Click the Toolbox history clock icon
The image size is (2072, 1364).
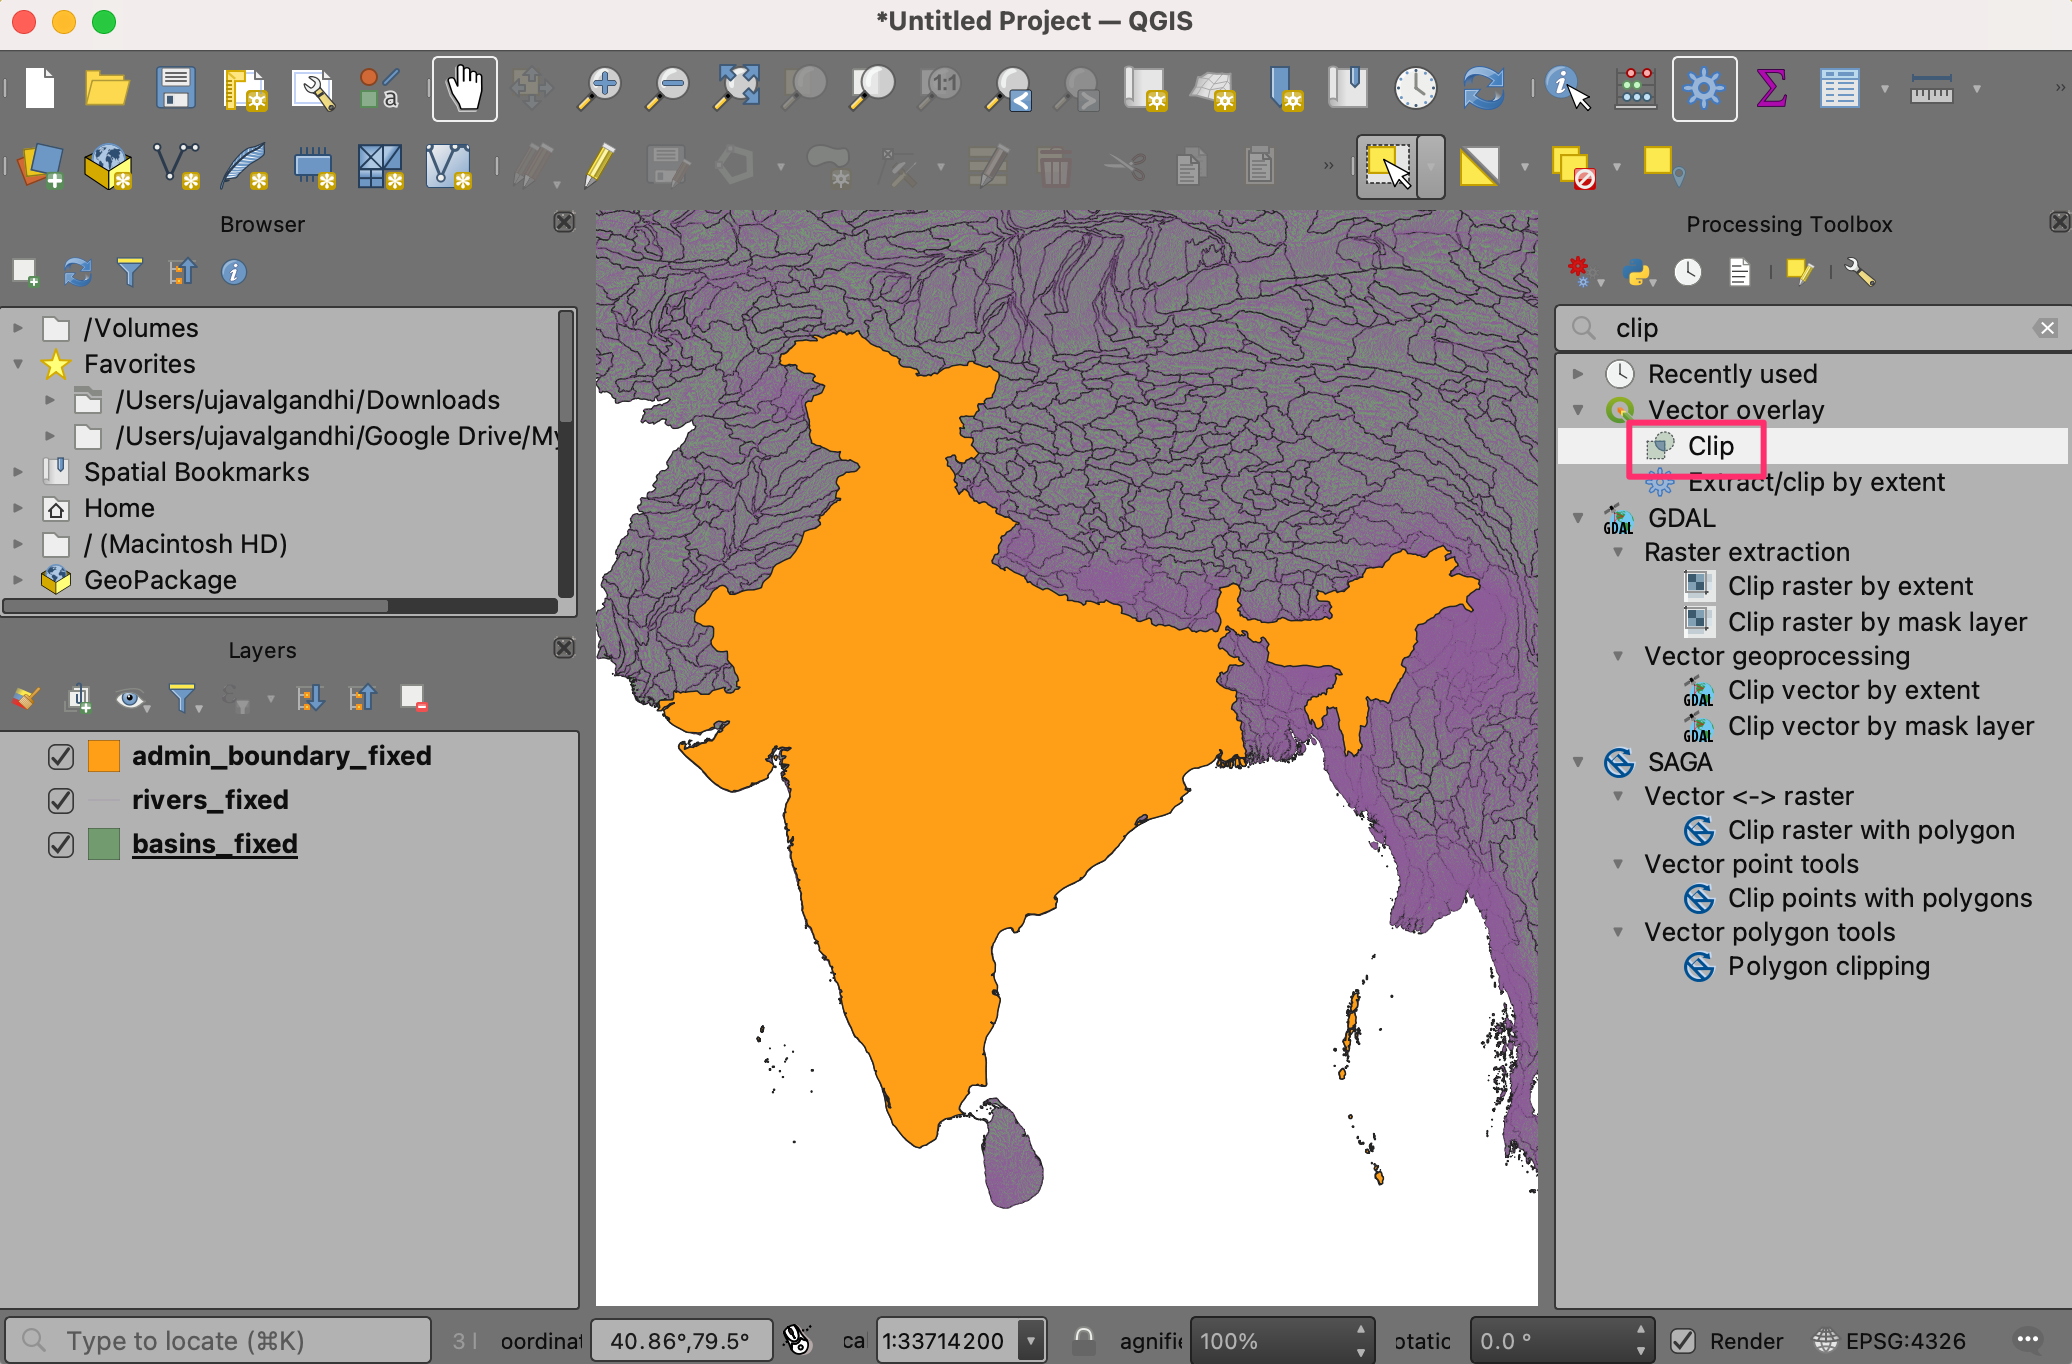coord(1688,272)
